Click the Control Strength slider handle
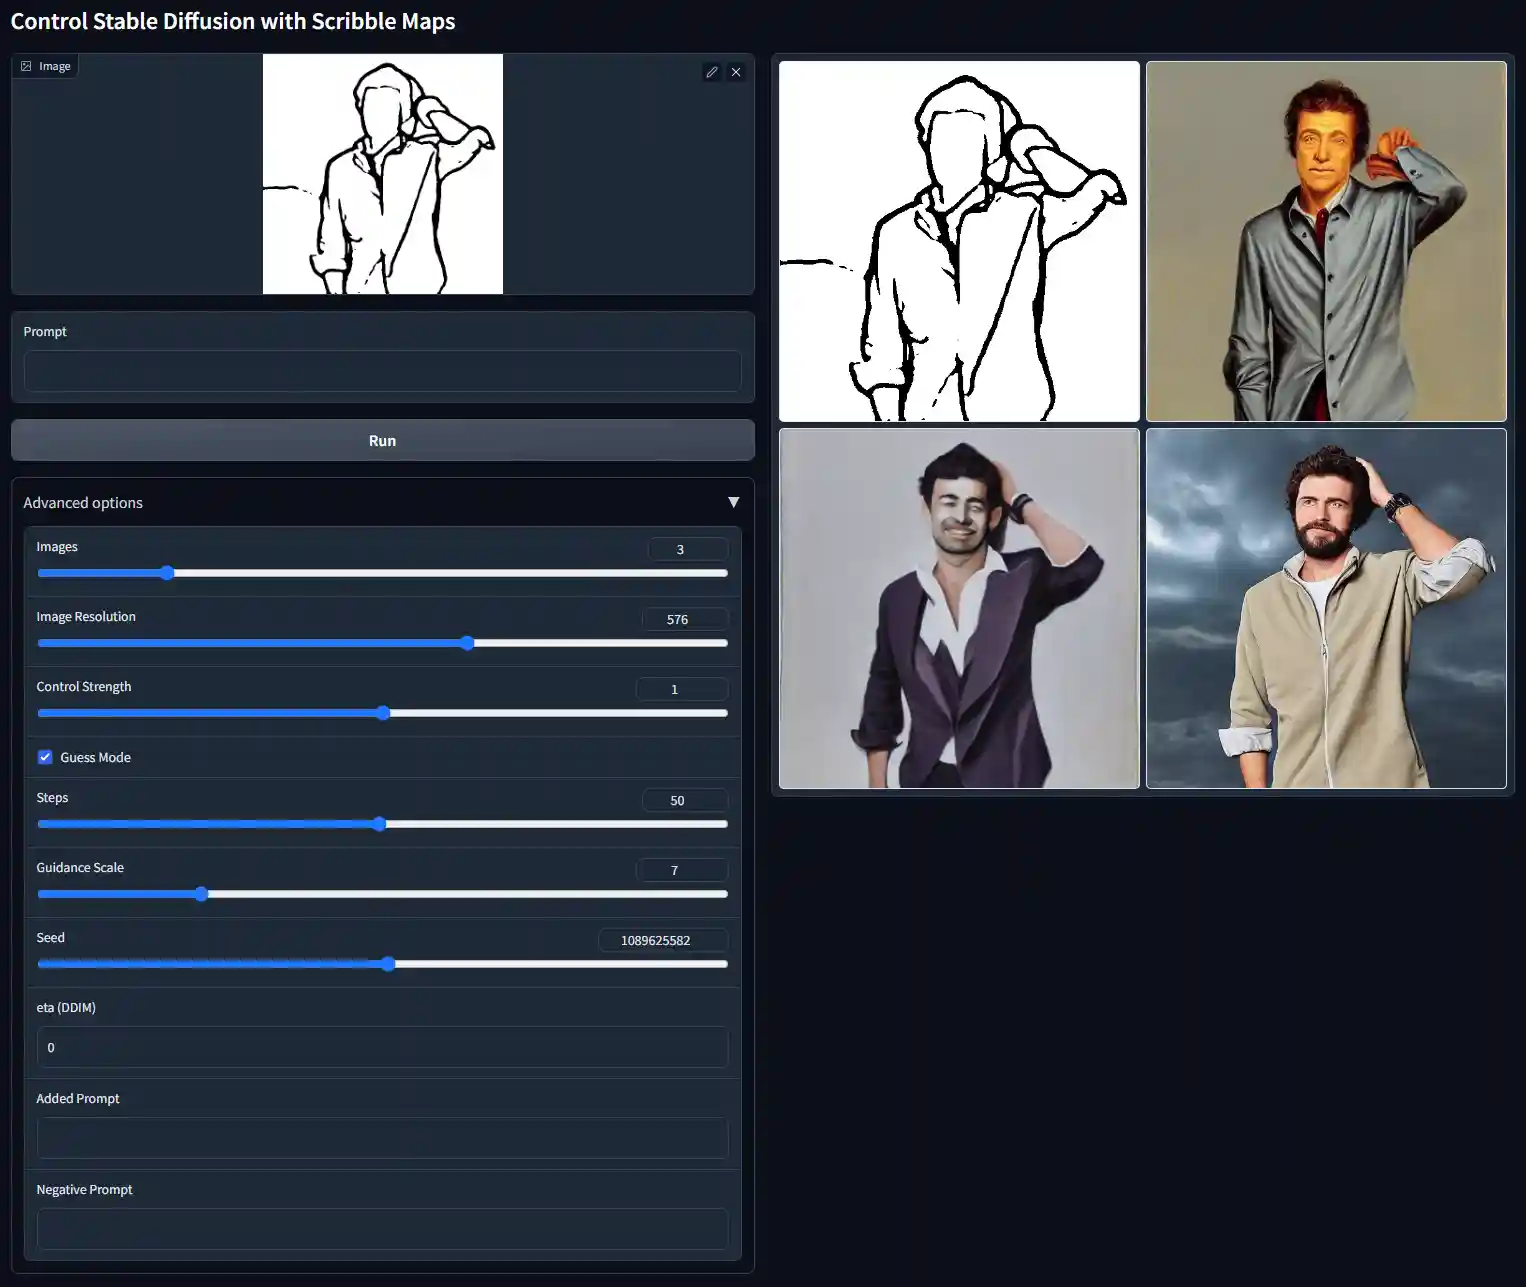This screenshot has height=1287, width=1526. [383, 713]
